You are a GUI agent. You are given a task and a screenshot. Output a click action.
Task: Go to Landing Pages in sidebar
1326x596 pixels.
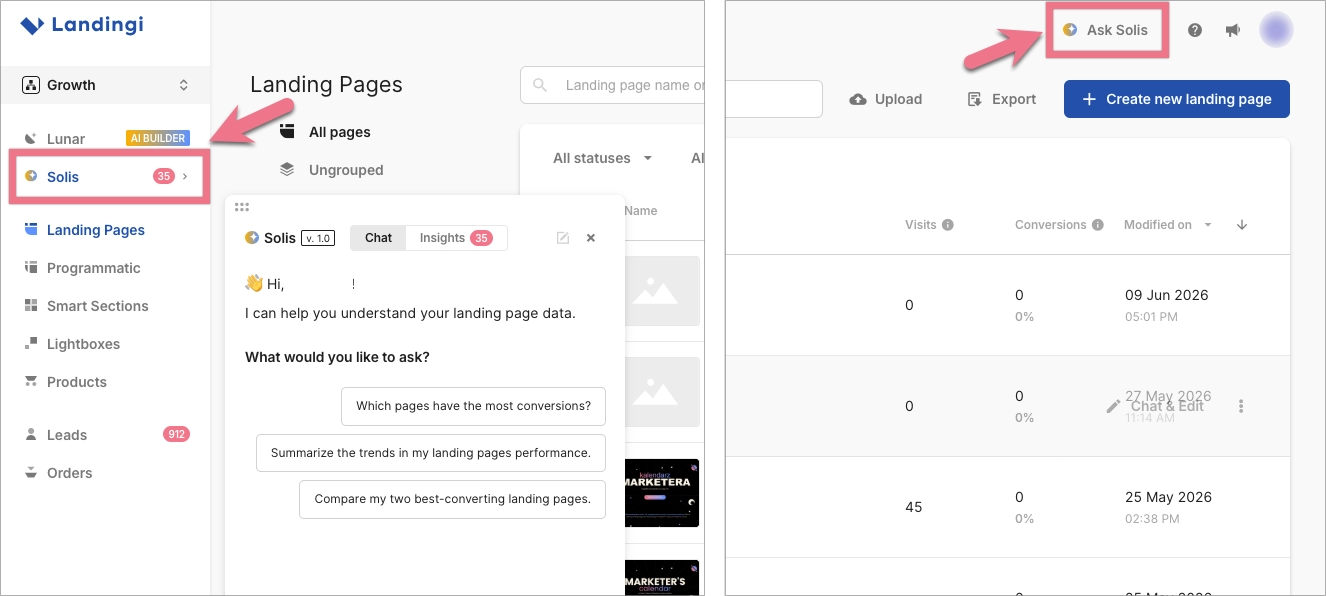click(96, 230)
